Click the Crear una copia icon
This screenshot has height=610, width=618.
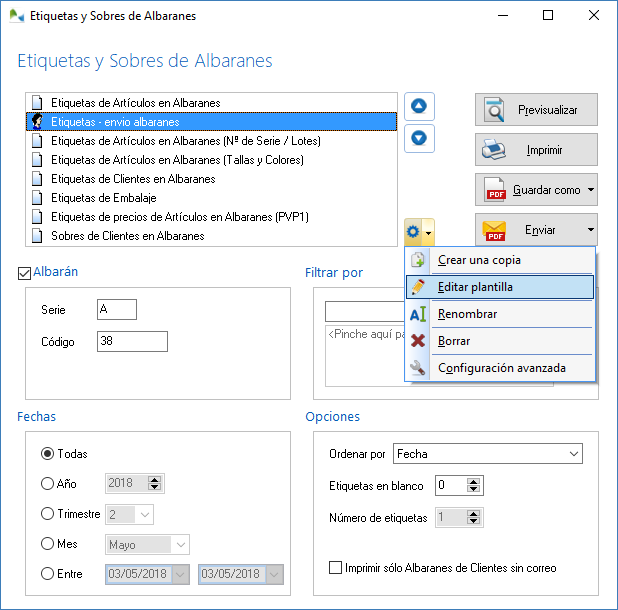click(418, 260)
